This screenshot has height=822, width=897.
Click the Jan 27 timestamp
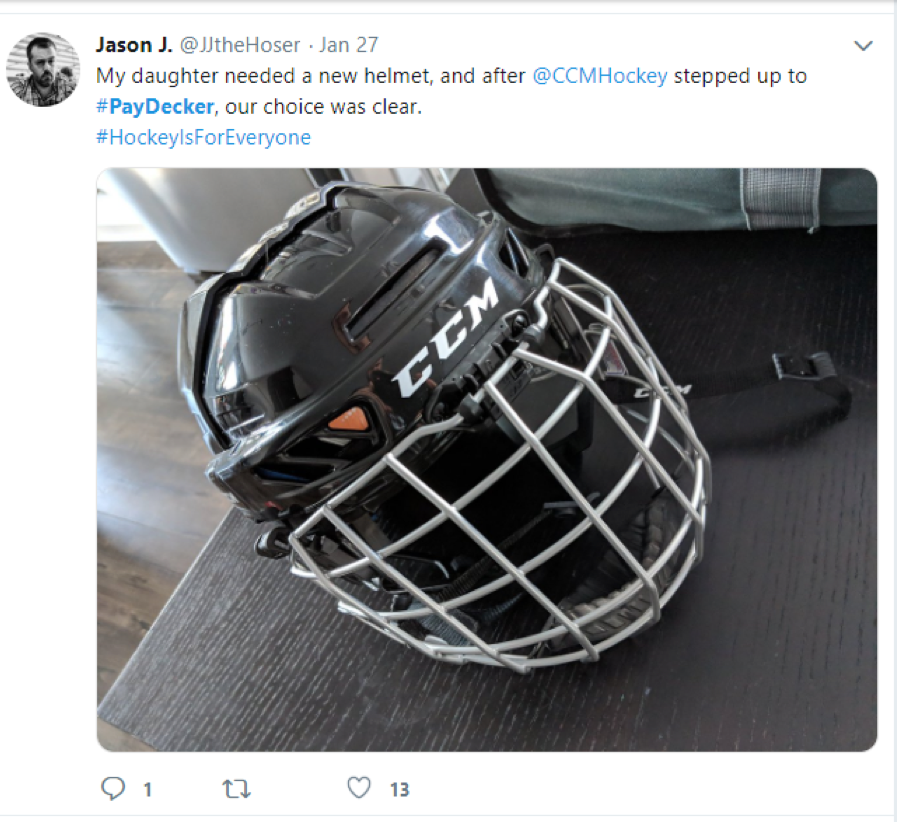coord(348,45)
